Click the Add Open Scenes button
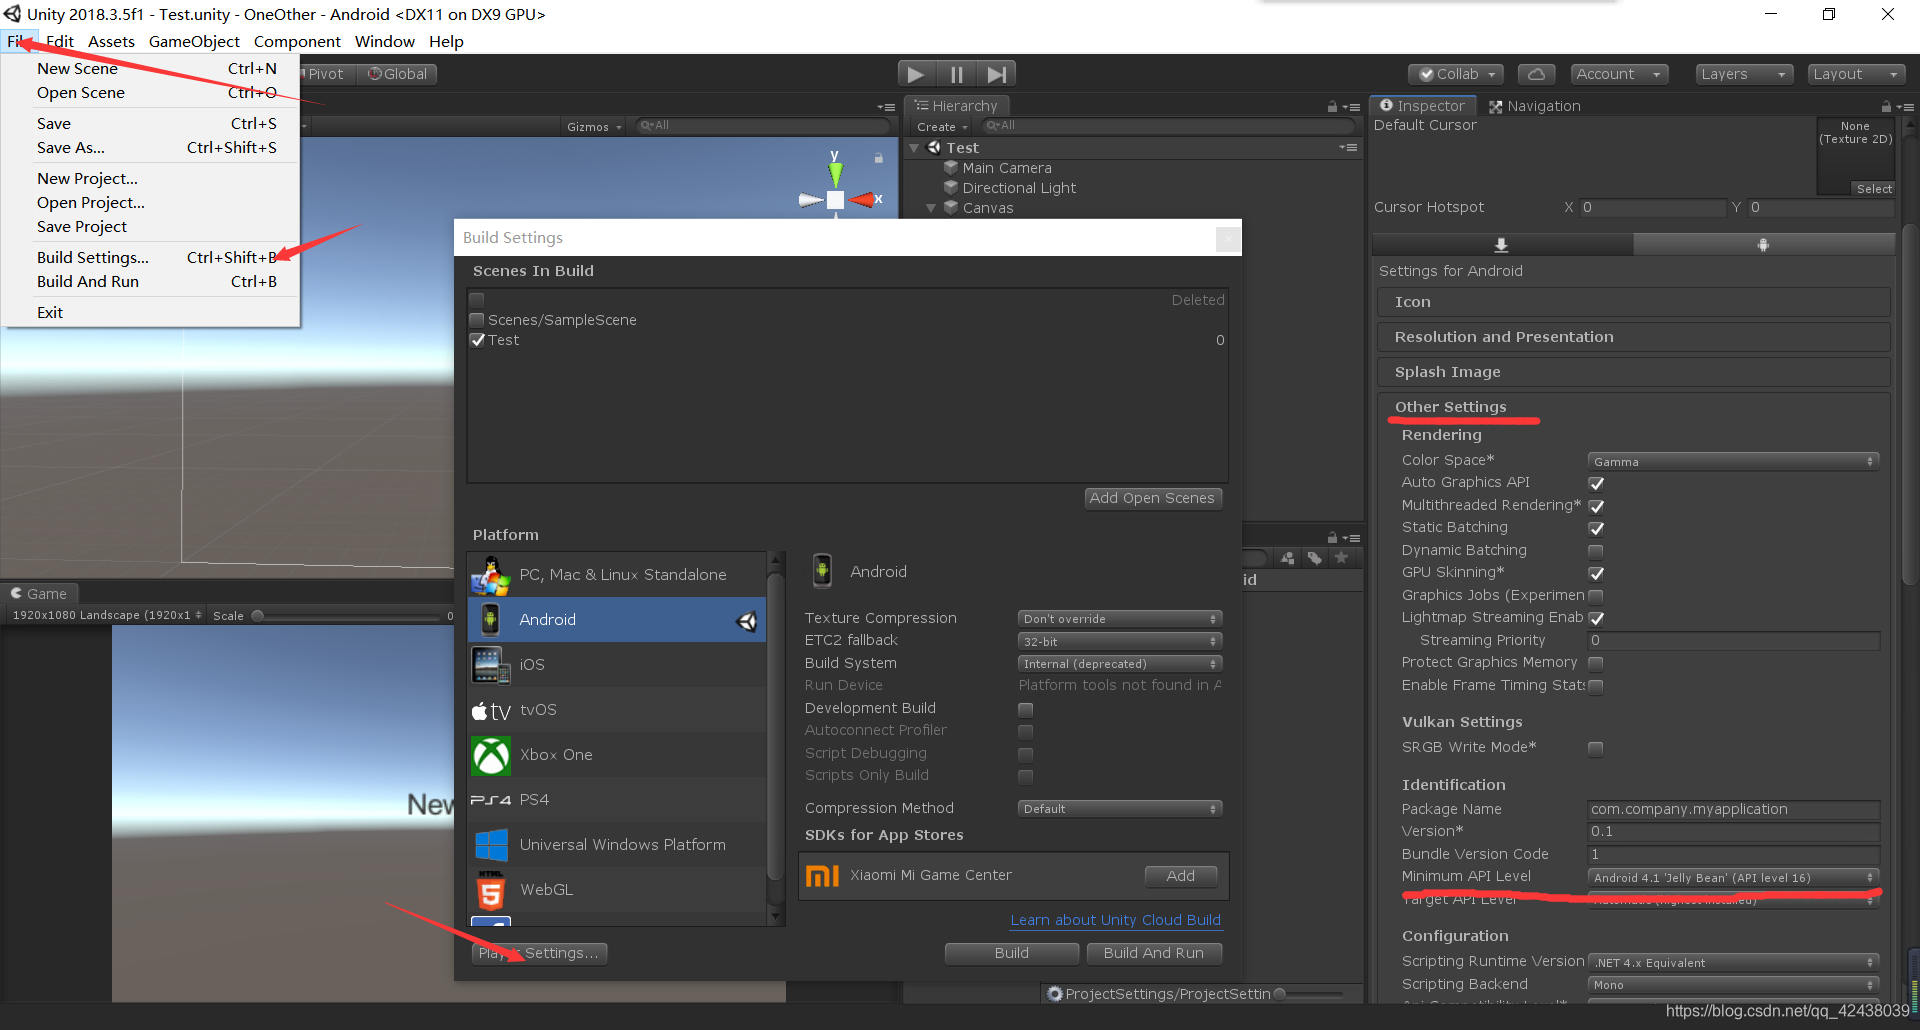The height and width of the screenshot is (1030, 1920). 1152,498
